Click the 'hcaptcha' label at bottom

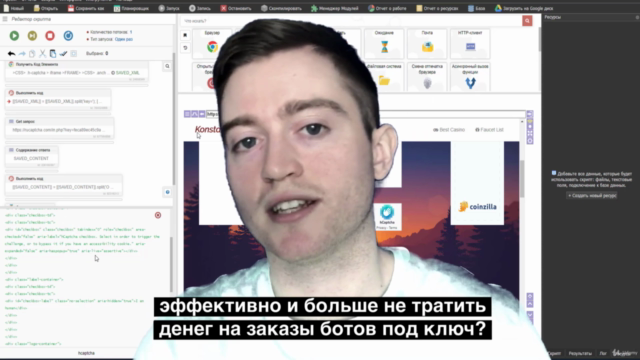tap(86, 353)
